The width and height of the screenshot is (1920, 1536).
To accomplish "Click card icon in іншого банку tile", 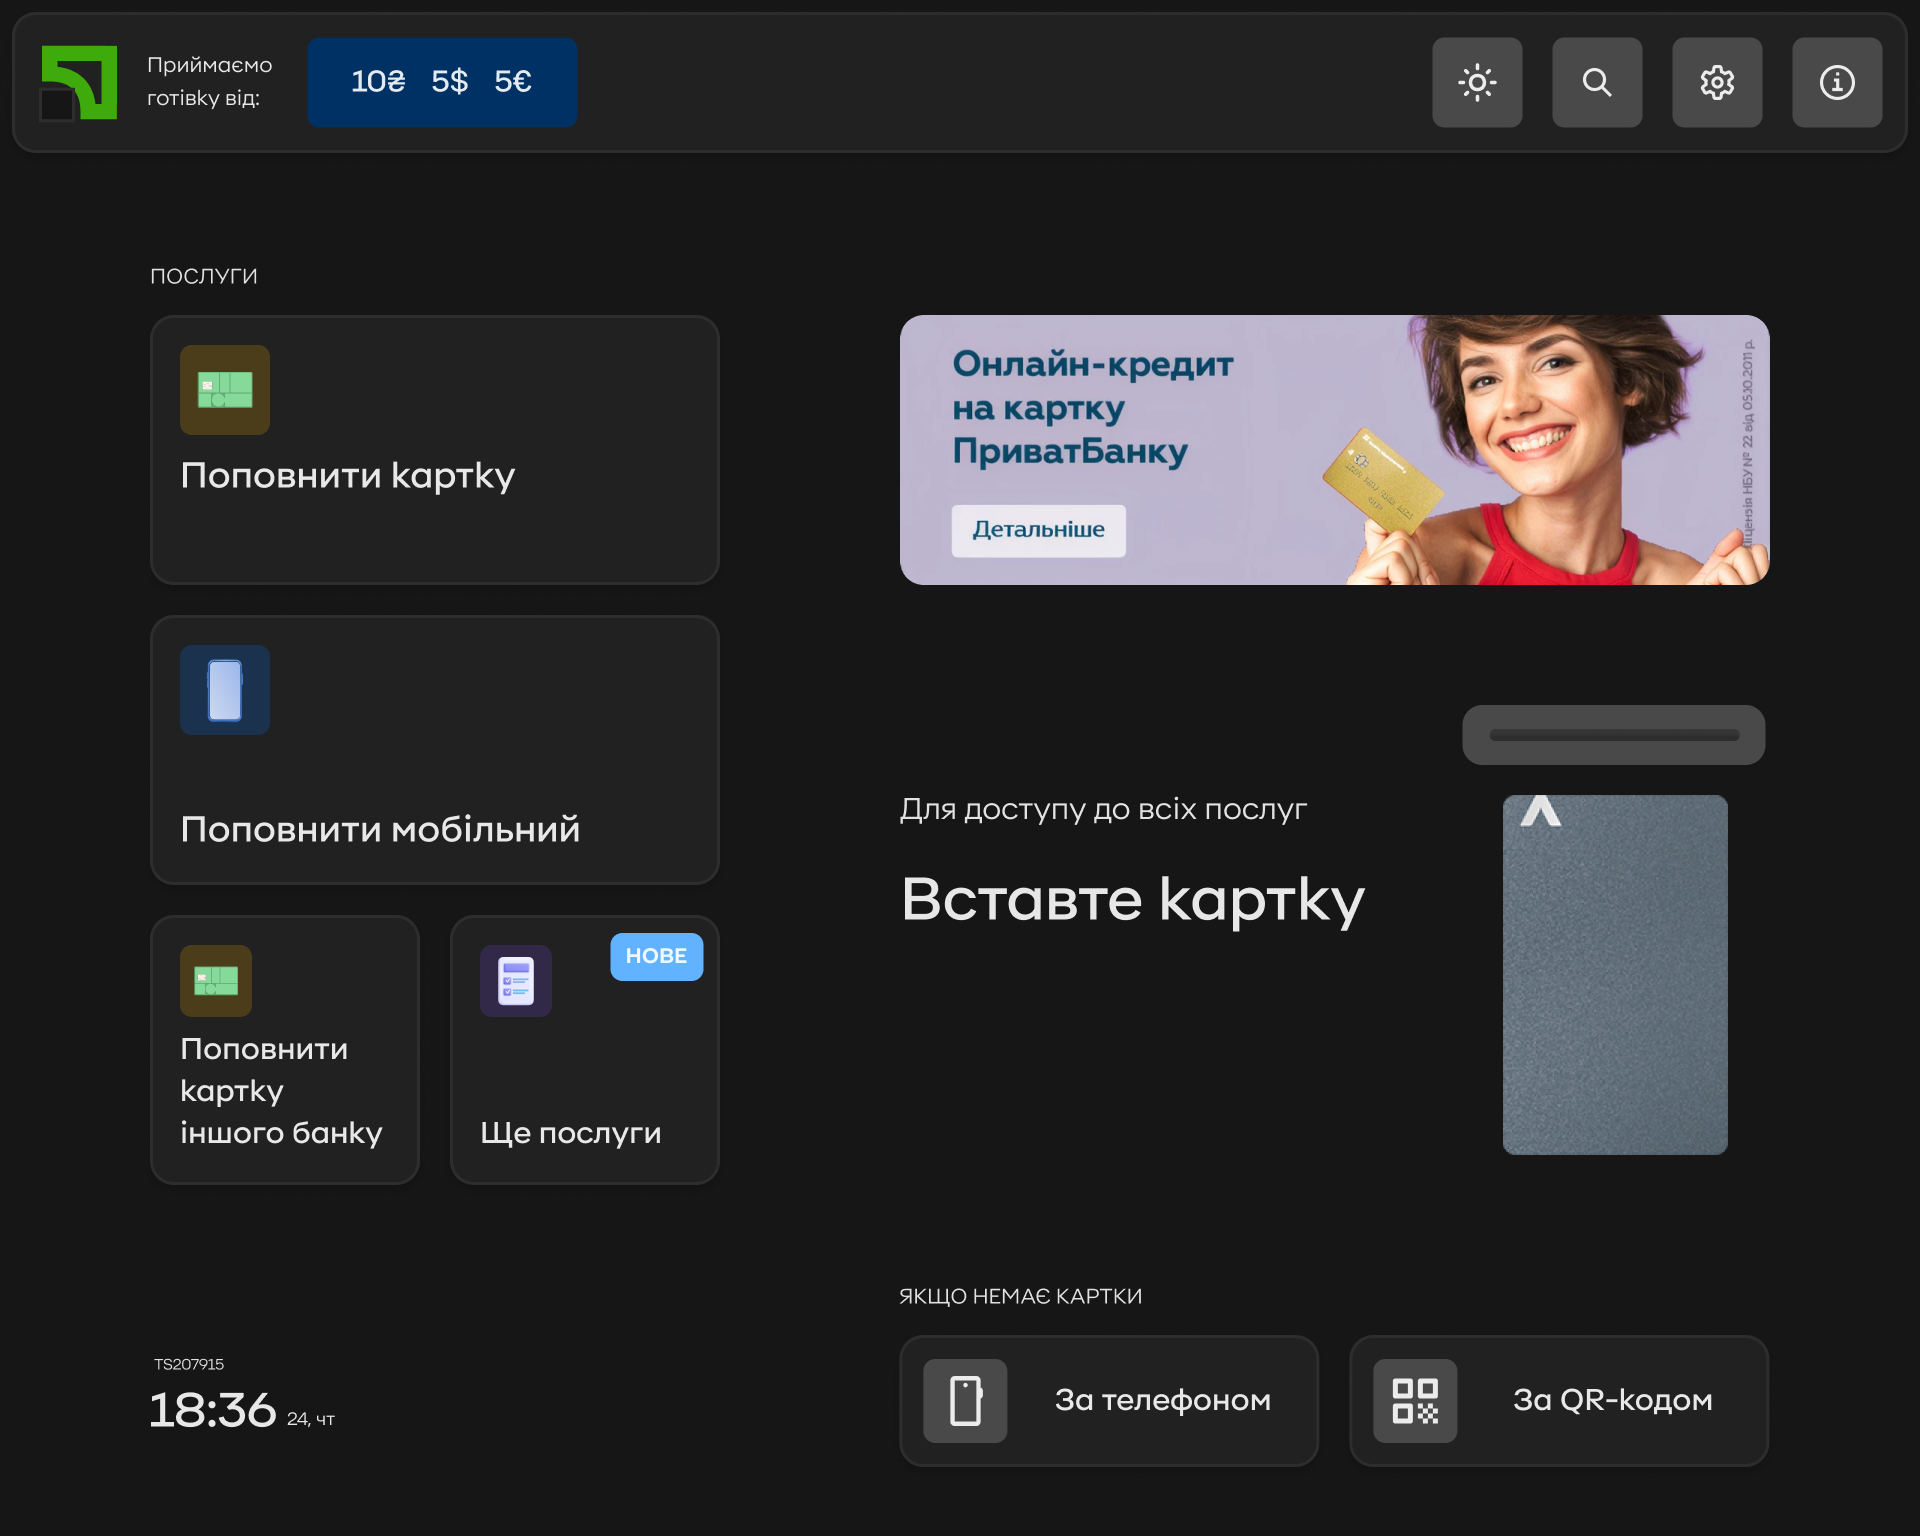I will [216, 981].
